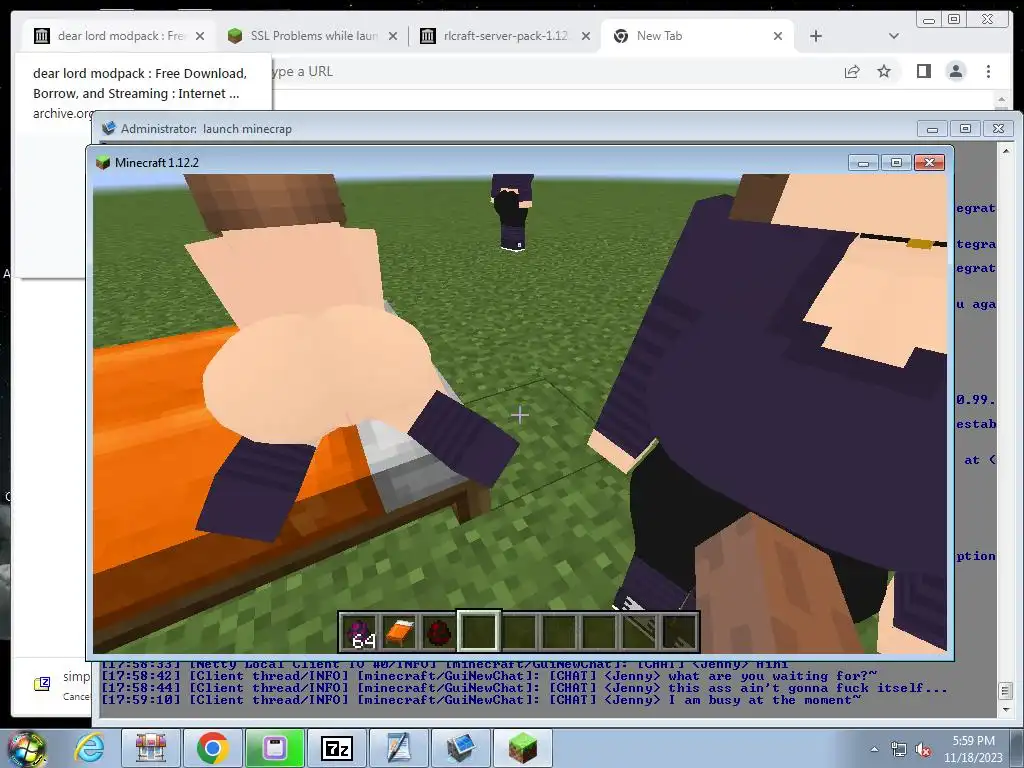Open the purple device icon on taskbar
The image size is (1024, 768).
(x=274, y=748)
